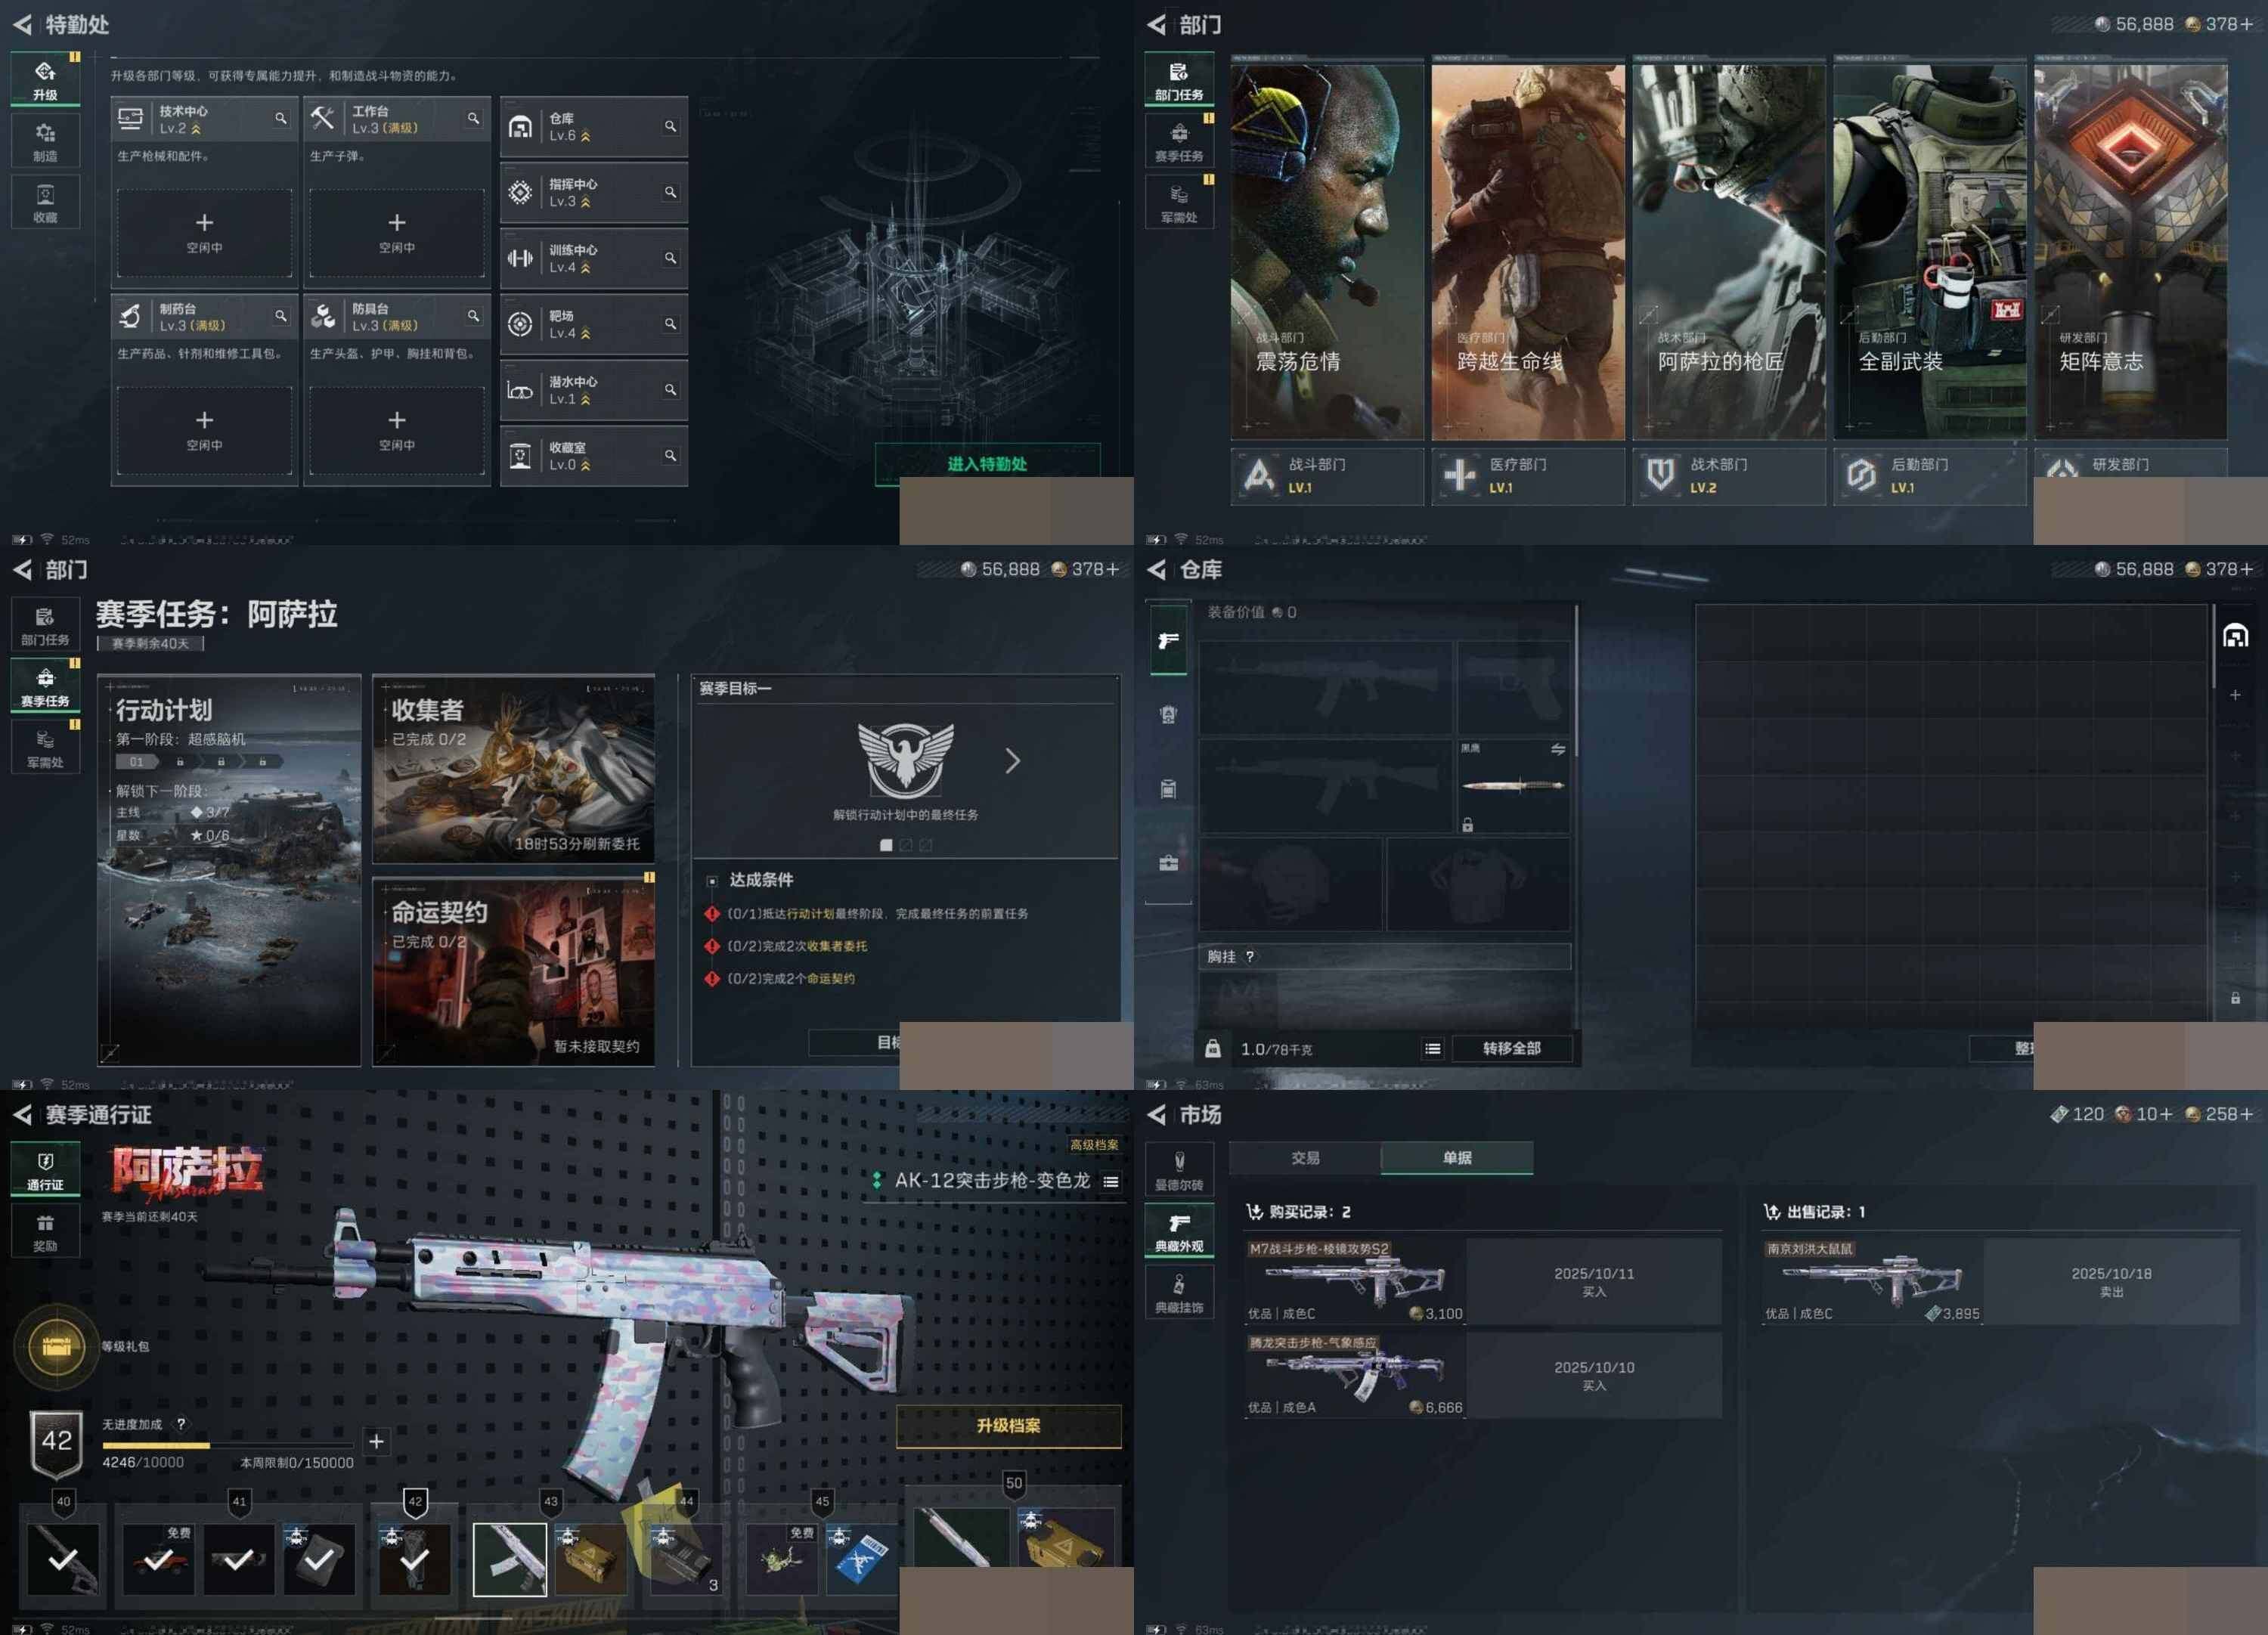Select the second 赛季目标 page dot
The width and height of the screenshot is (2268, 1635).
click(x=905, y=845)
